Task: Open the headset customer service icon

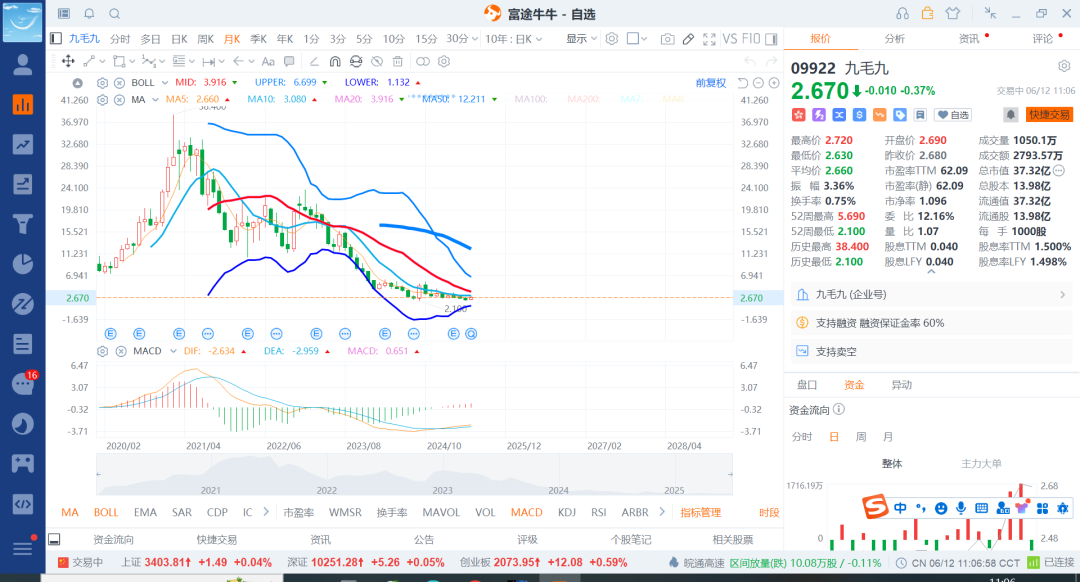Action: point(902,13)
